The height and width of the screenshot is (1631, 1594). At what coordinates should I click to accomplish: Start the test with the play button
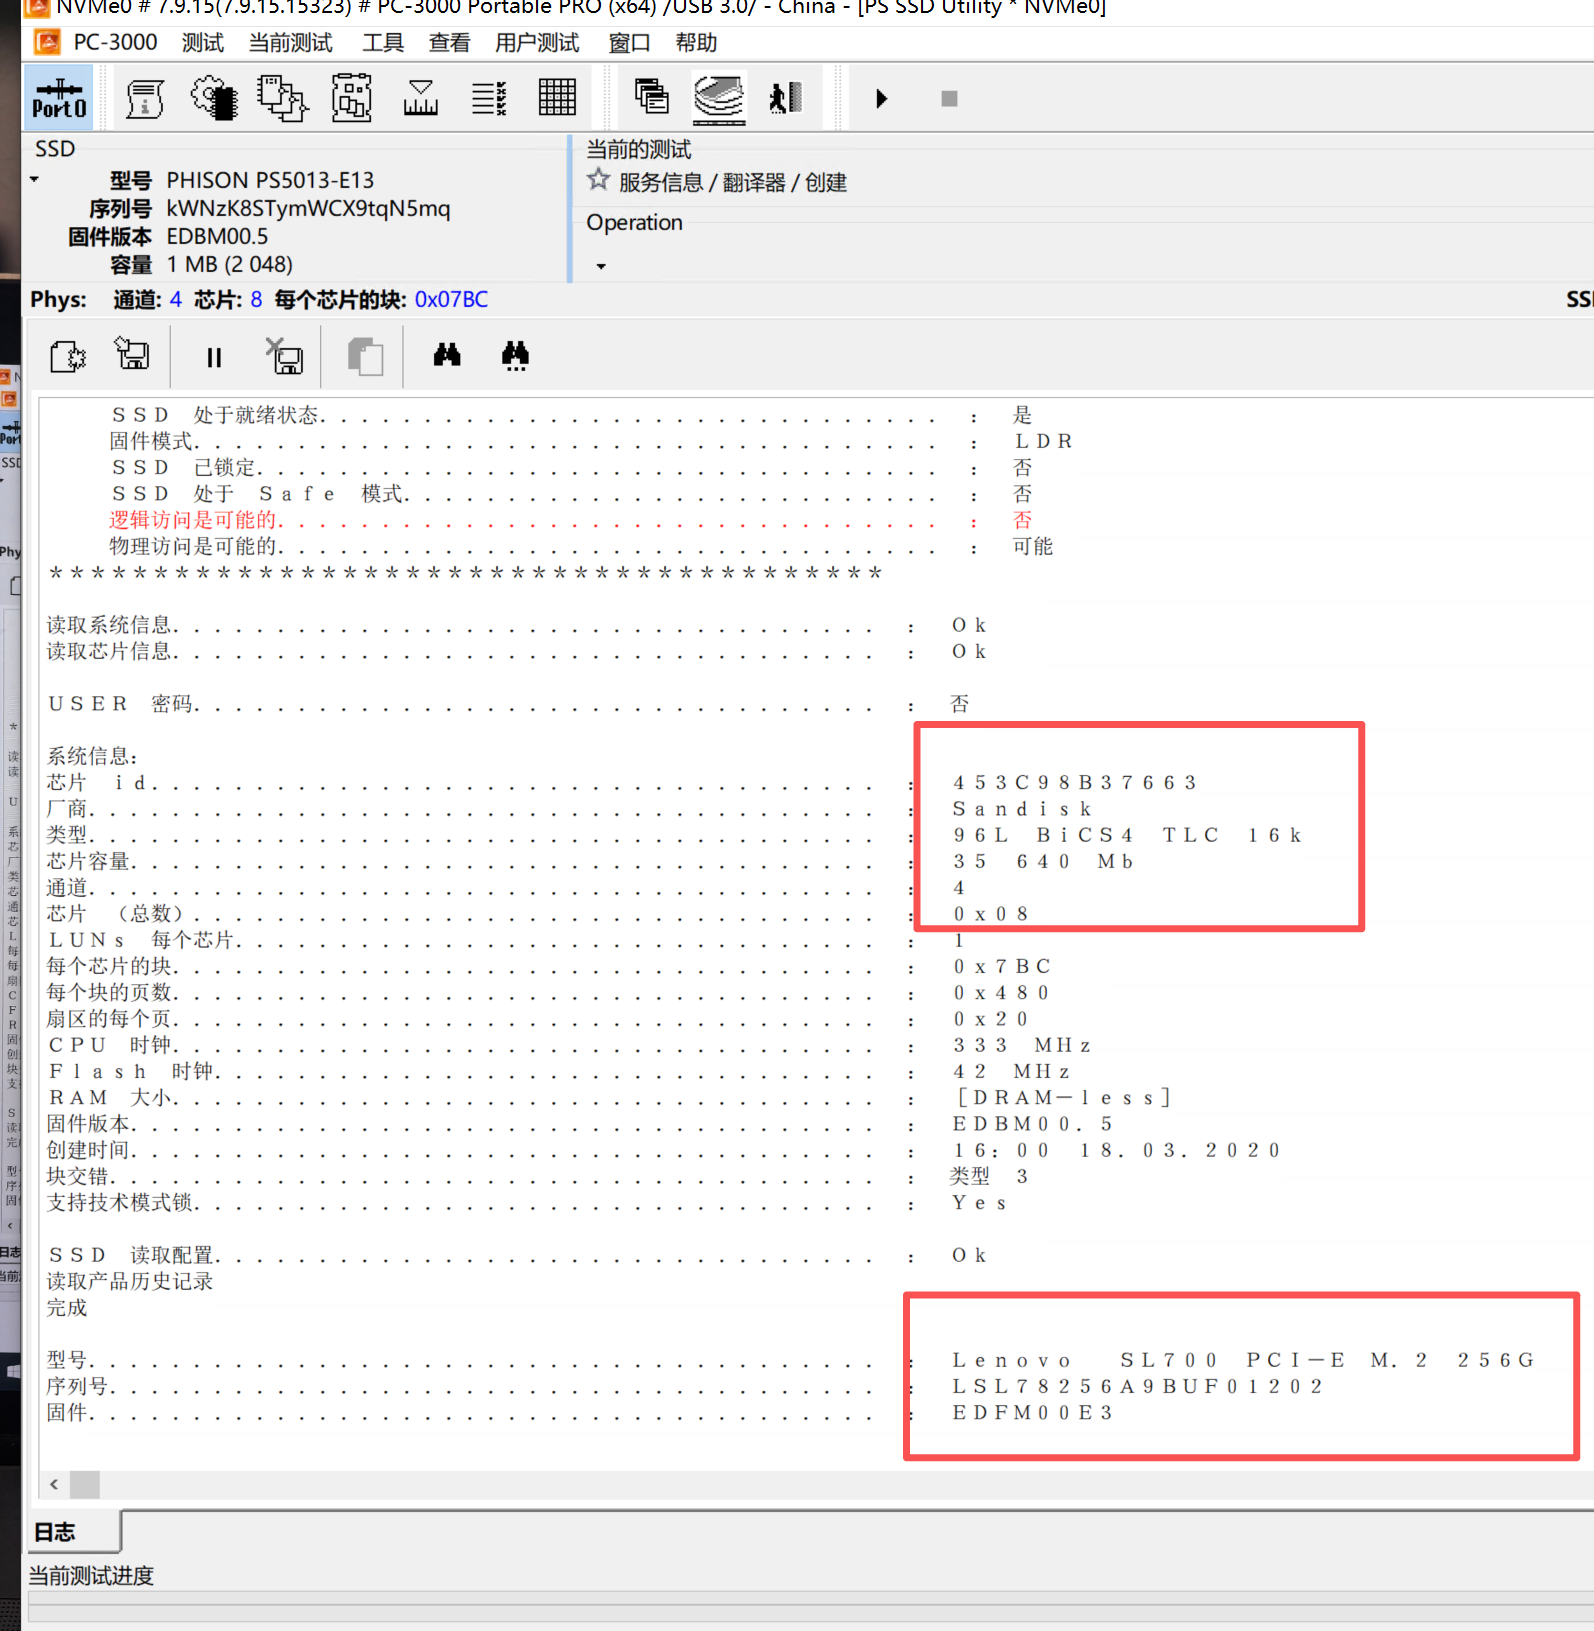click(881, 98)
